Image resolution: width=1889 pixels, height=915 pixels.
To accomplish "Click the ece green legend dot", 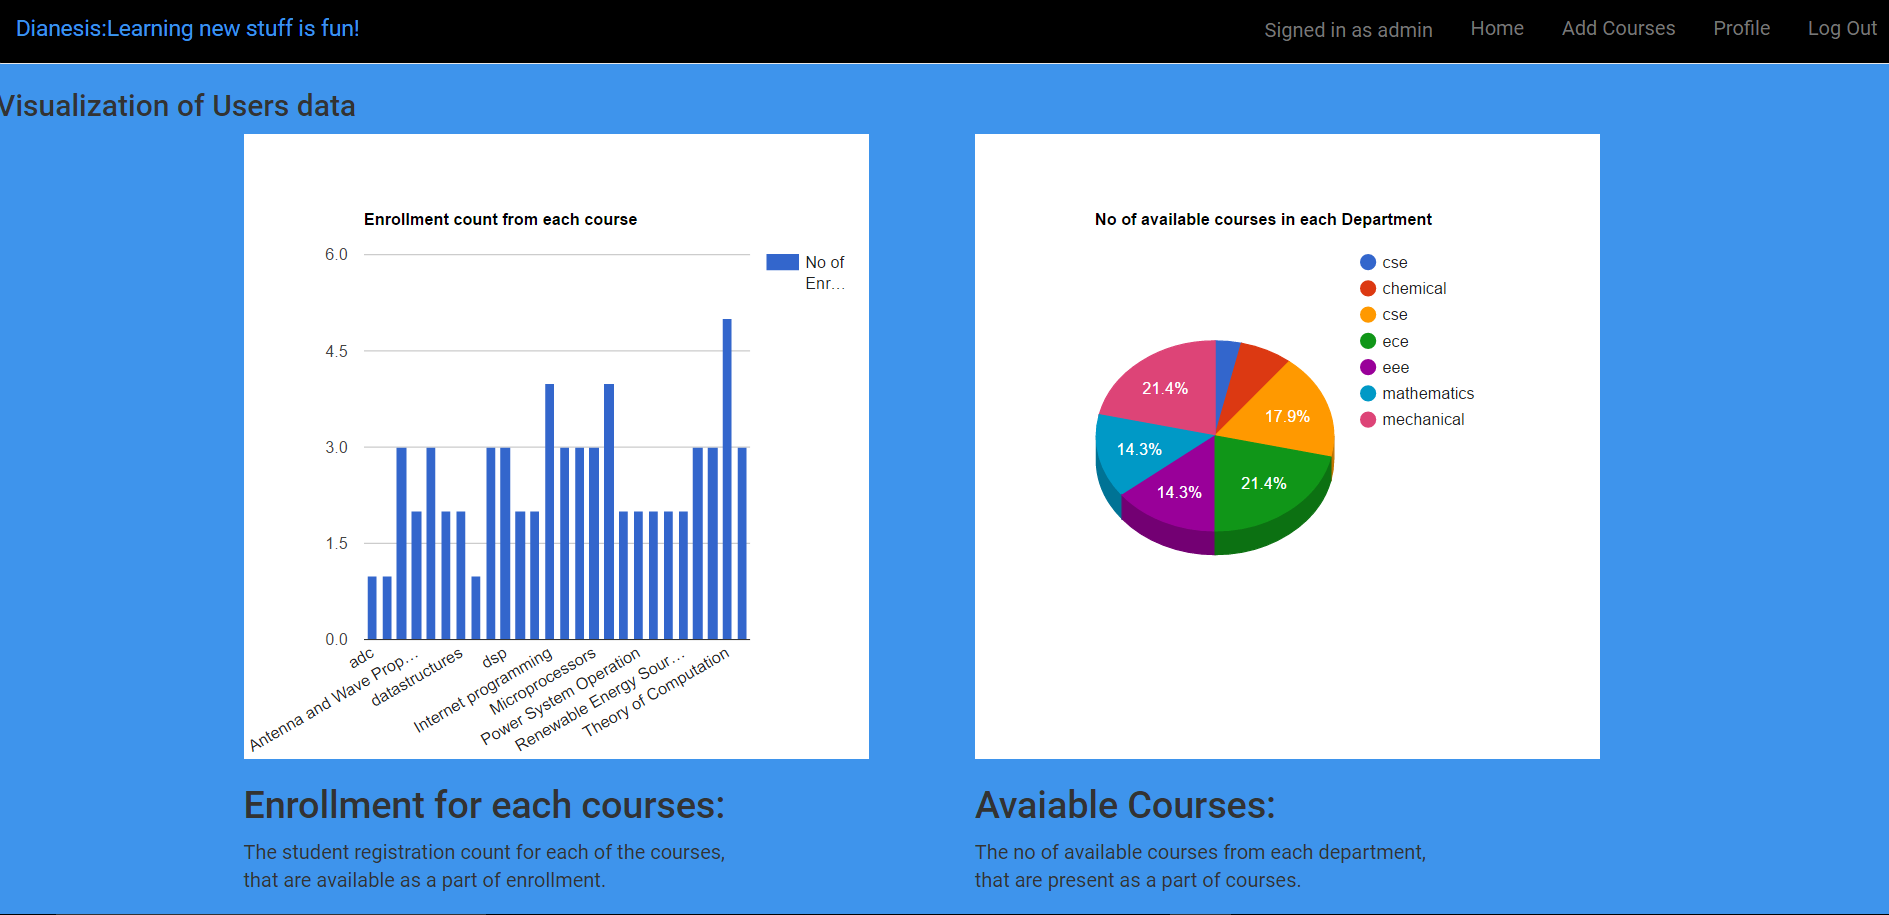I will pyautogui.click(x=1368, y=341).
